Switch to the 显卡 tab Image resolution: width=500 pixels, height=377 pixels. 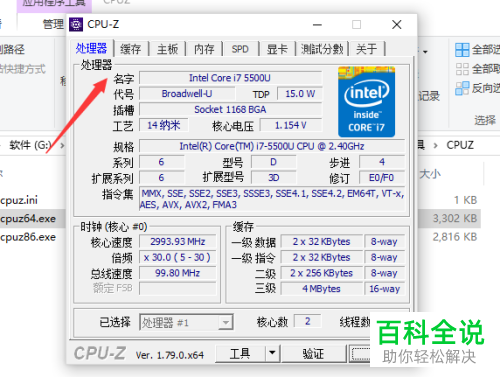pos(277,49)
